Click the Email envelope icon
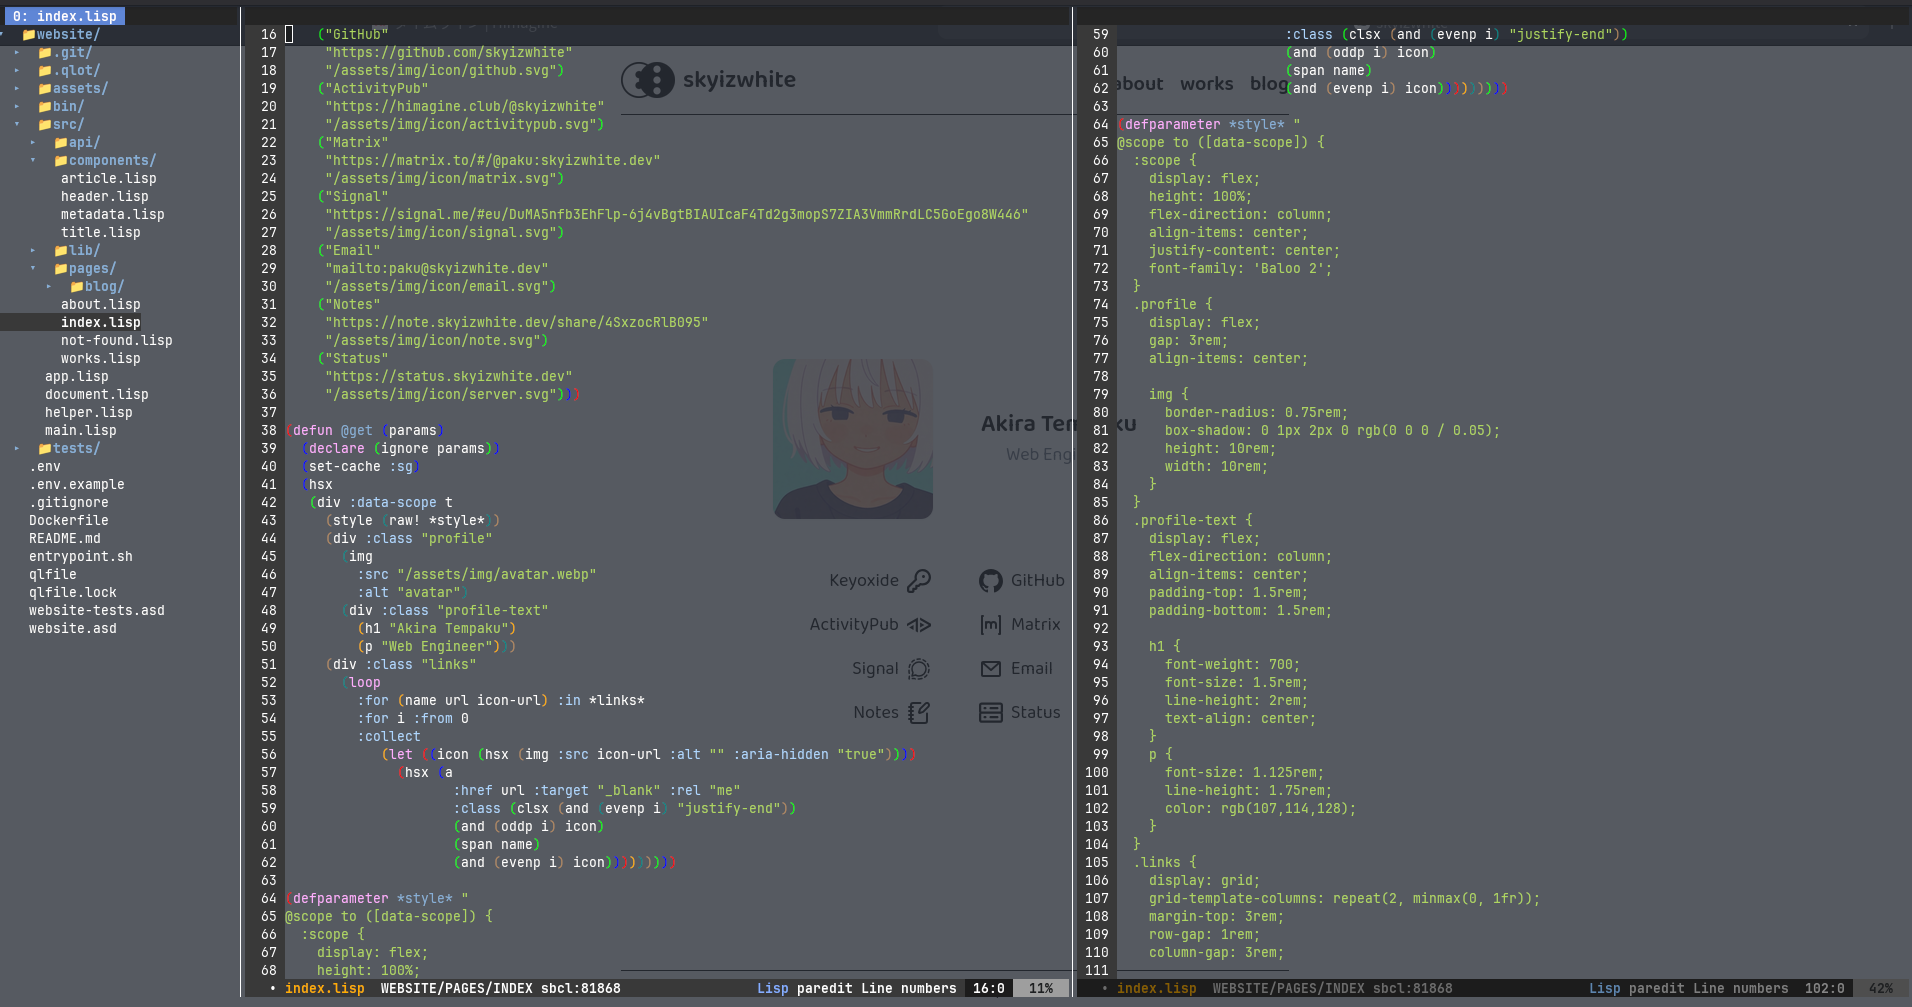This screenshot has width=1912, height=1007. pyautogui.click(x=990, y=669)
